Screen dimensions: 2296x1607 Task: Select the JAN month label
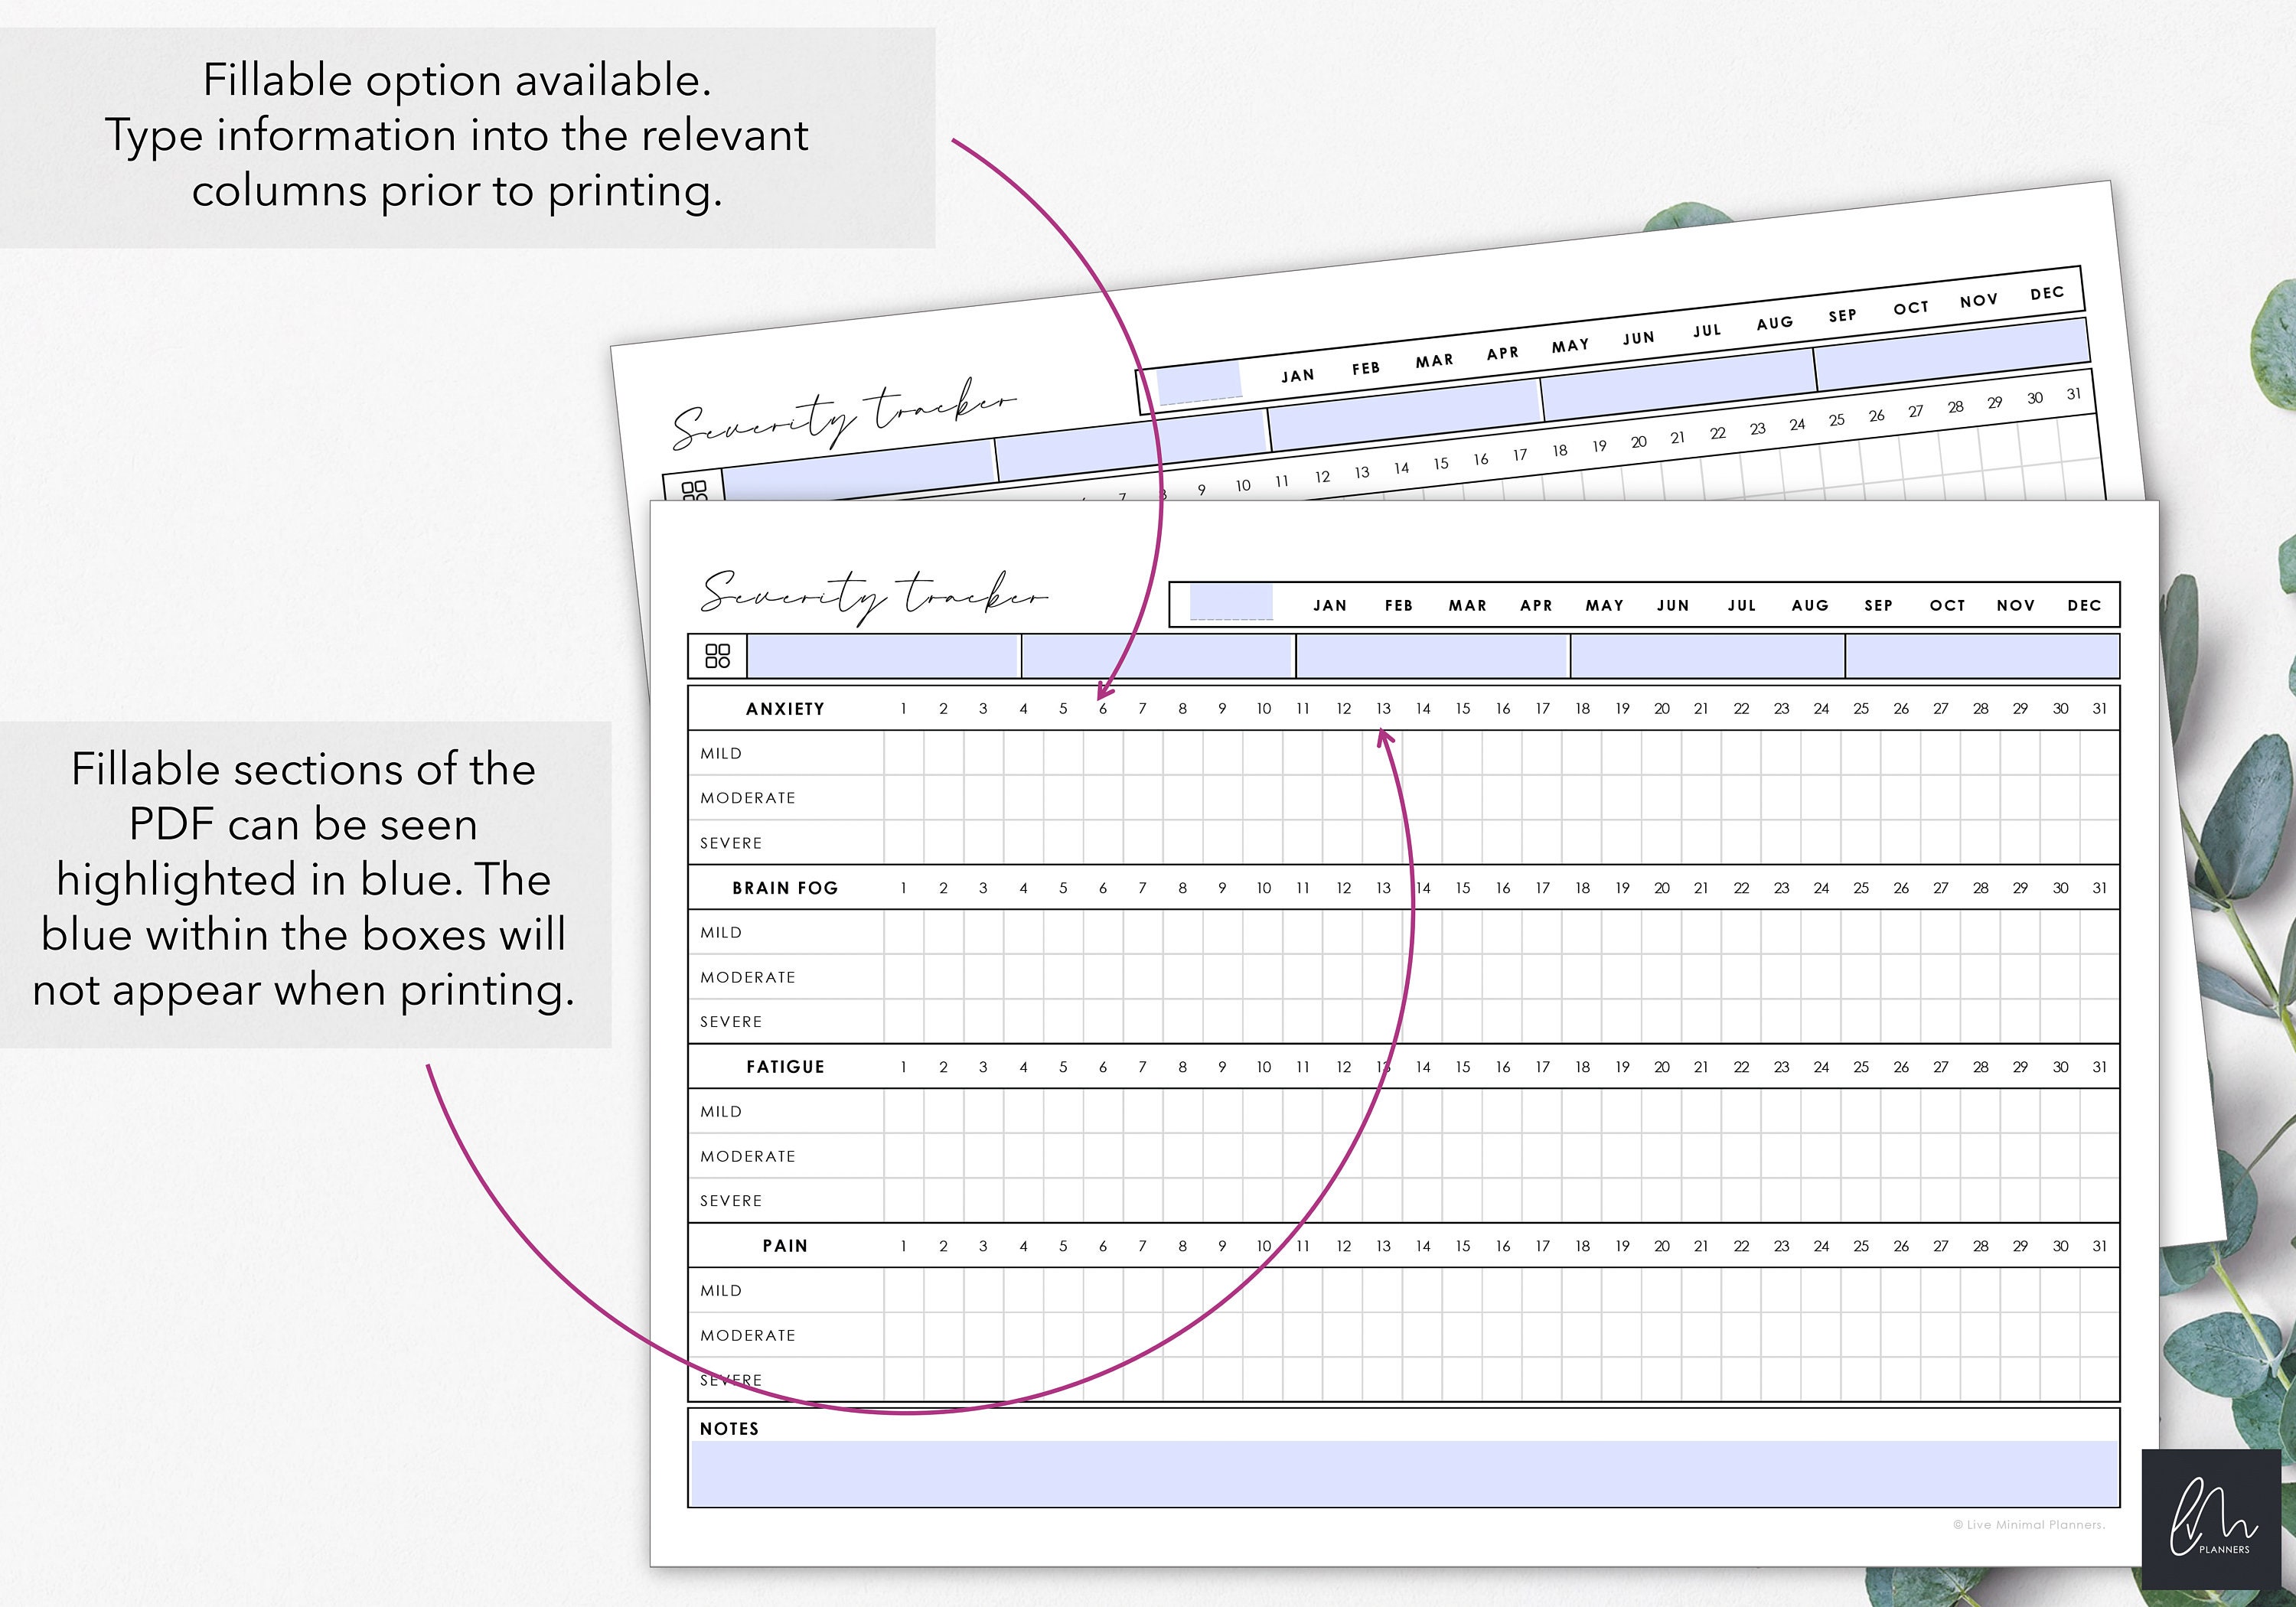tap(1330, 604)
